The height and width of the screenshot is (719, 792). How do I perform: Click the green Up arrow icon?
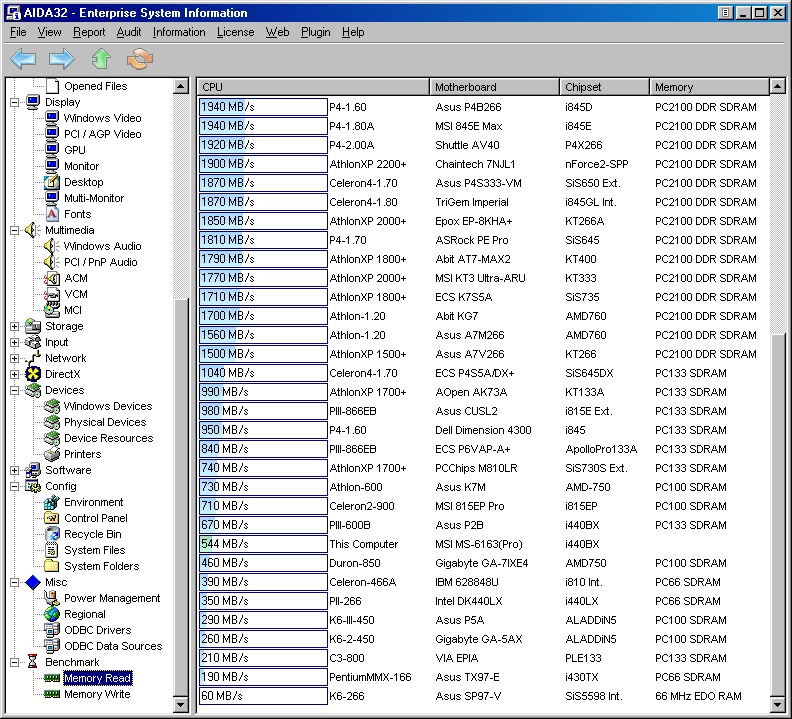click(x=101, y=59)
